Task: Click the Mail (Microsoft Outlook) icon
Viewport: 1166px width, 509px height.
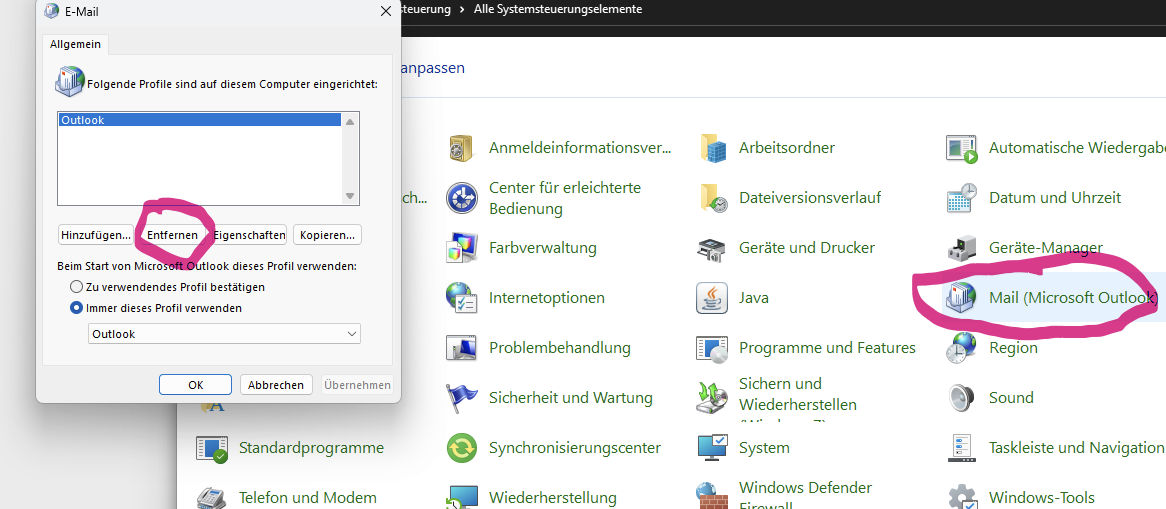Action: pyautogui.click(x=962, y=298)
